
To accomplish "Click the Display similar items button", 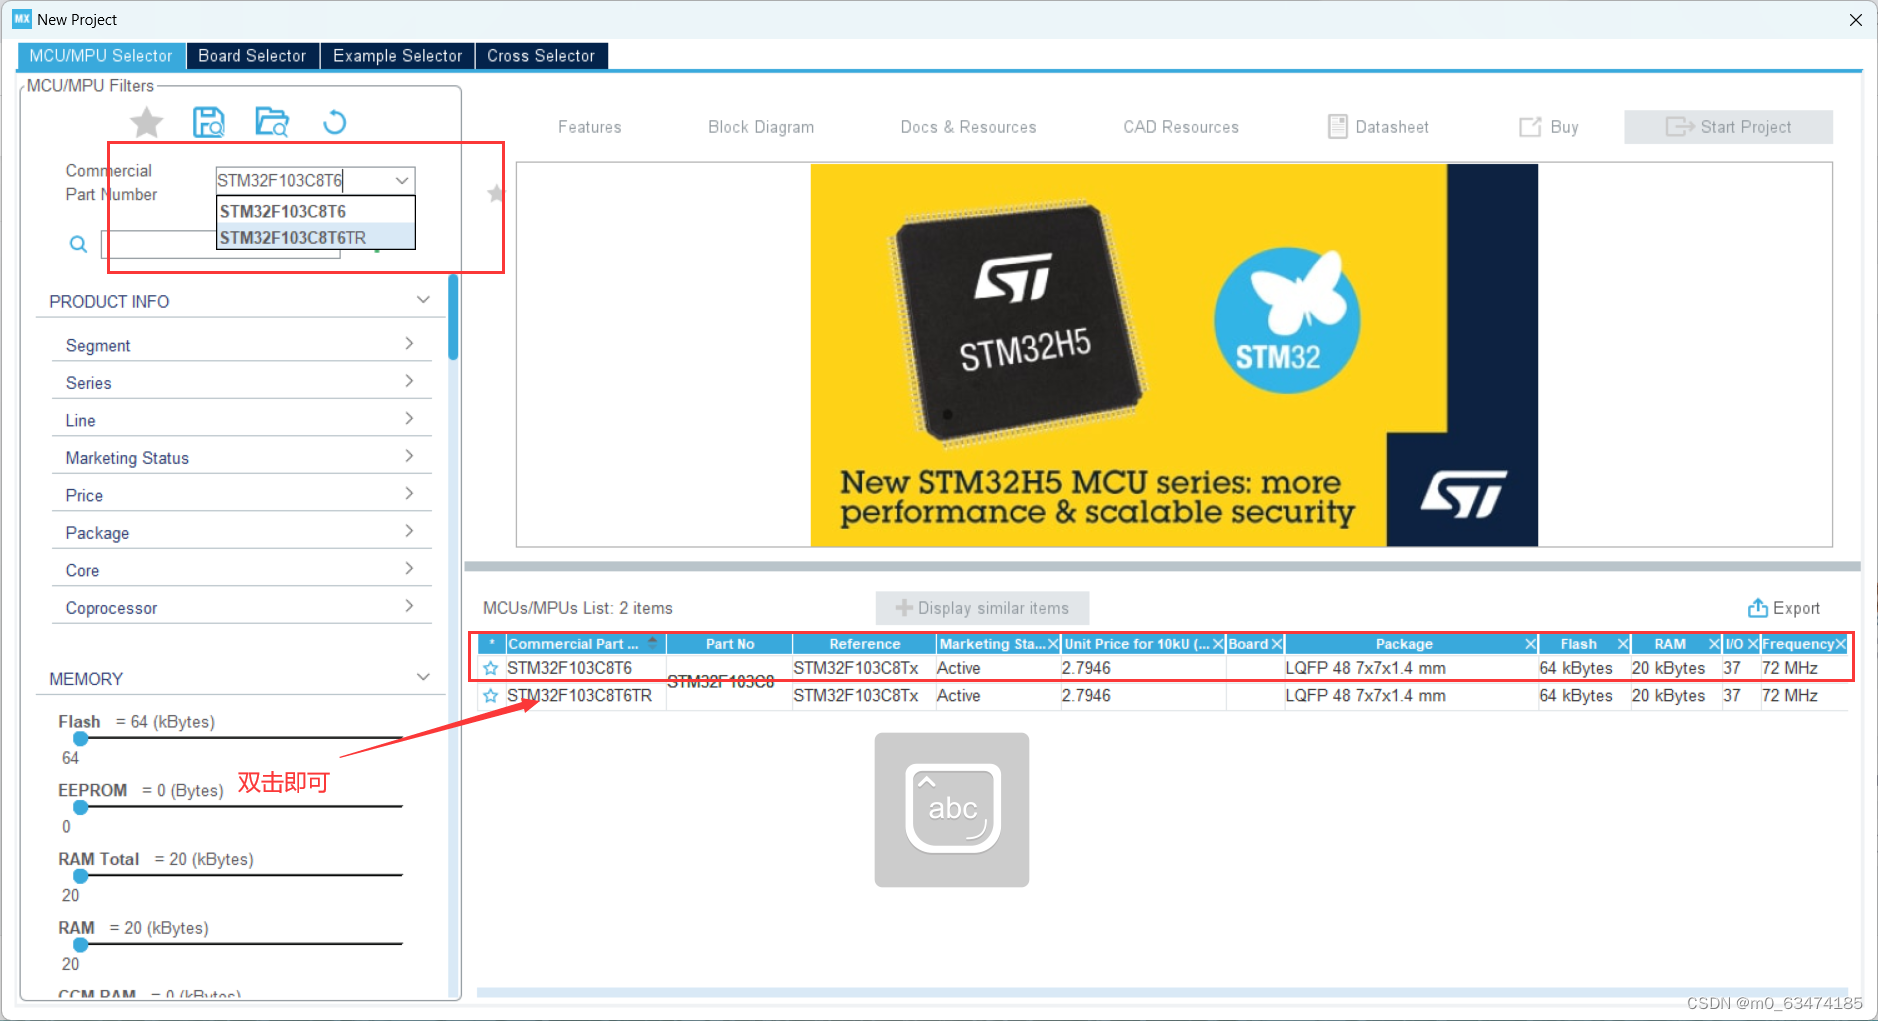I will (x=982, y=608).
